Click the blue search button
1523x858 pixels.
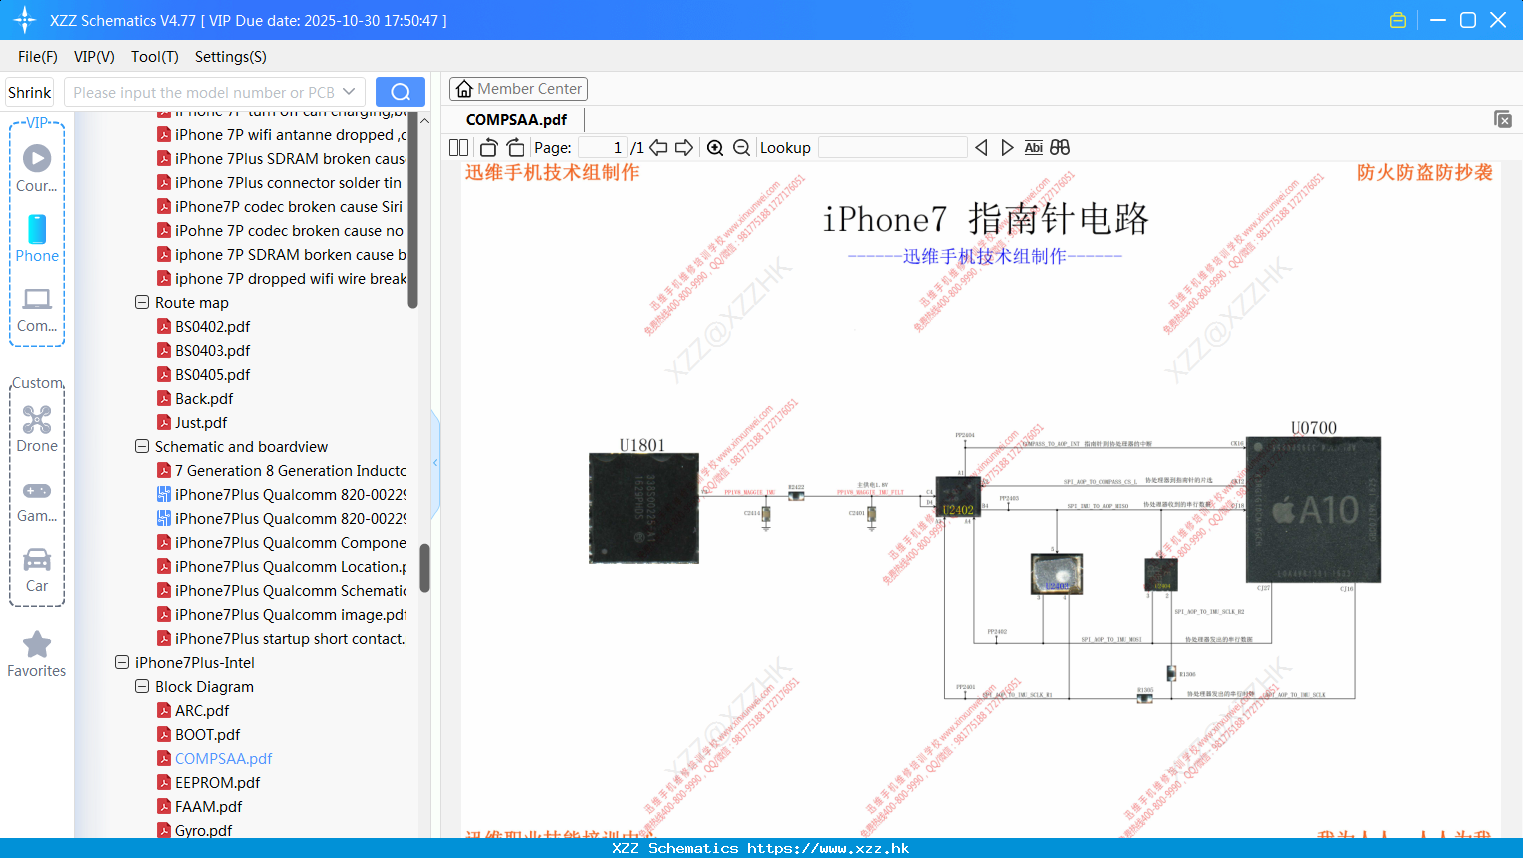pyautogui.click(x=400, y=92)
